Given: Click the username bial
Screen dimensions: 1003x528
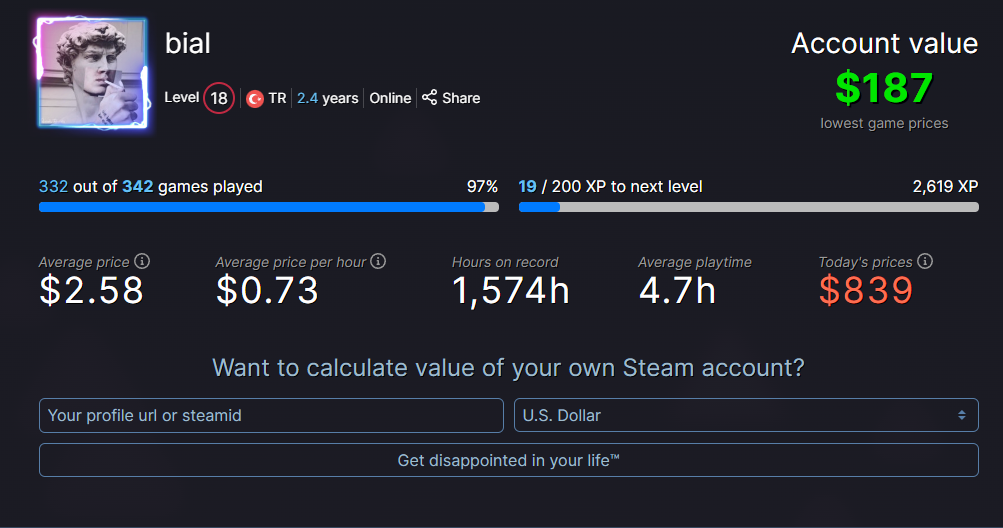Looking at the screenshot, I should [x=188, y=45].
